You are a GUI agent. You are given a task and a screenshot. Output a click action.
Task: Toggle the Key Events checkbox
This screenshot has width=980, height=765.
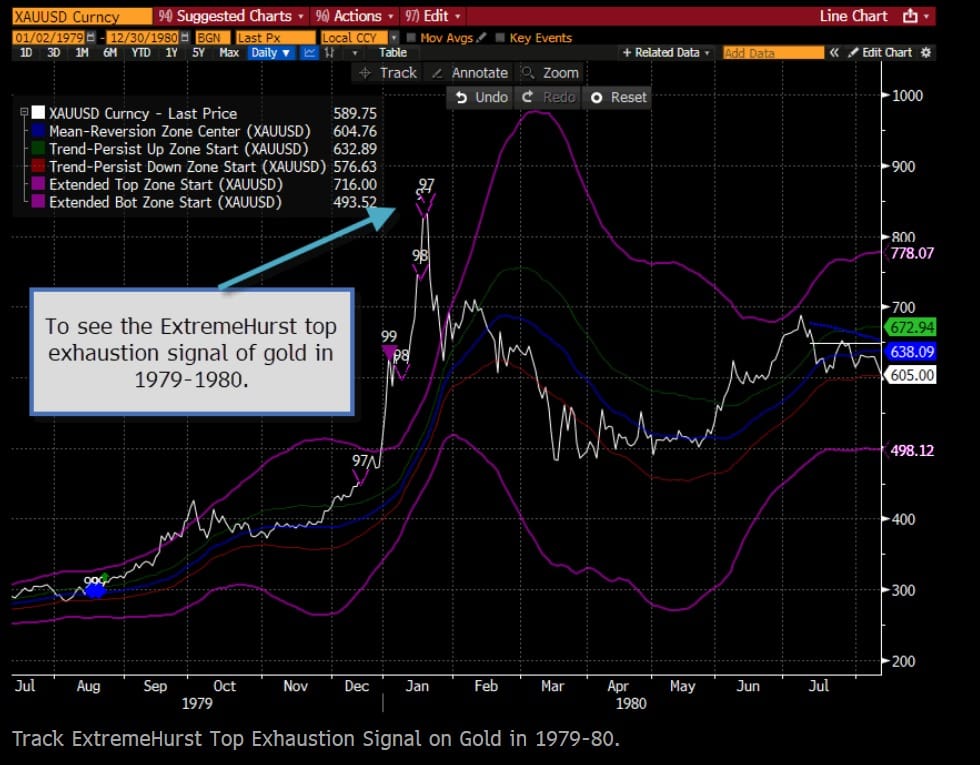point(500,37)
